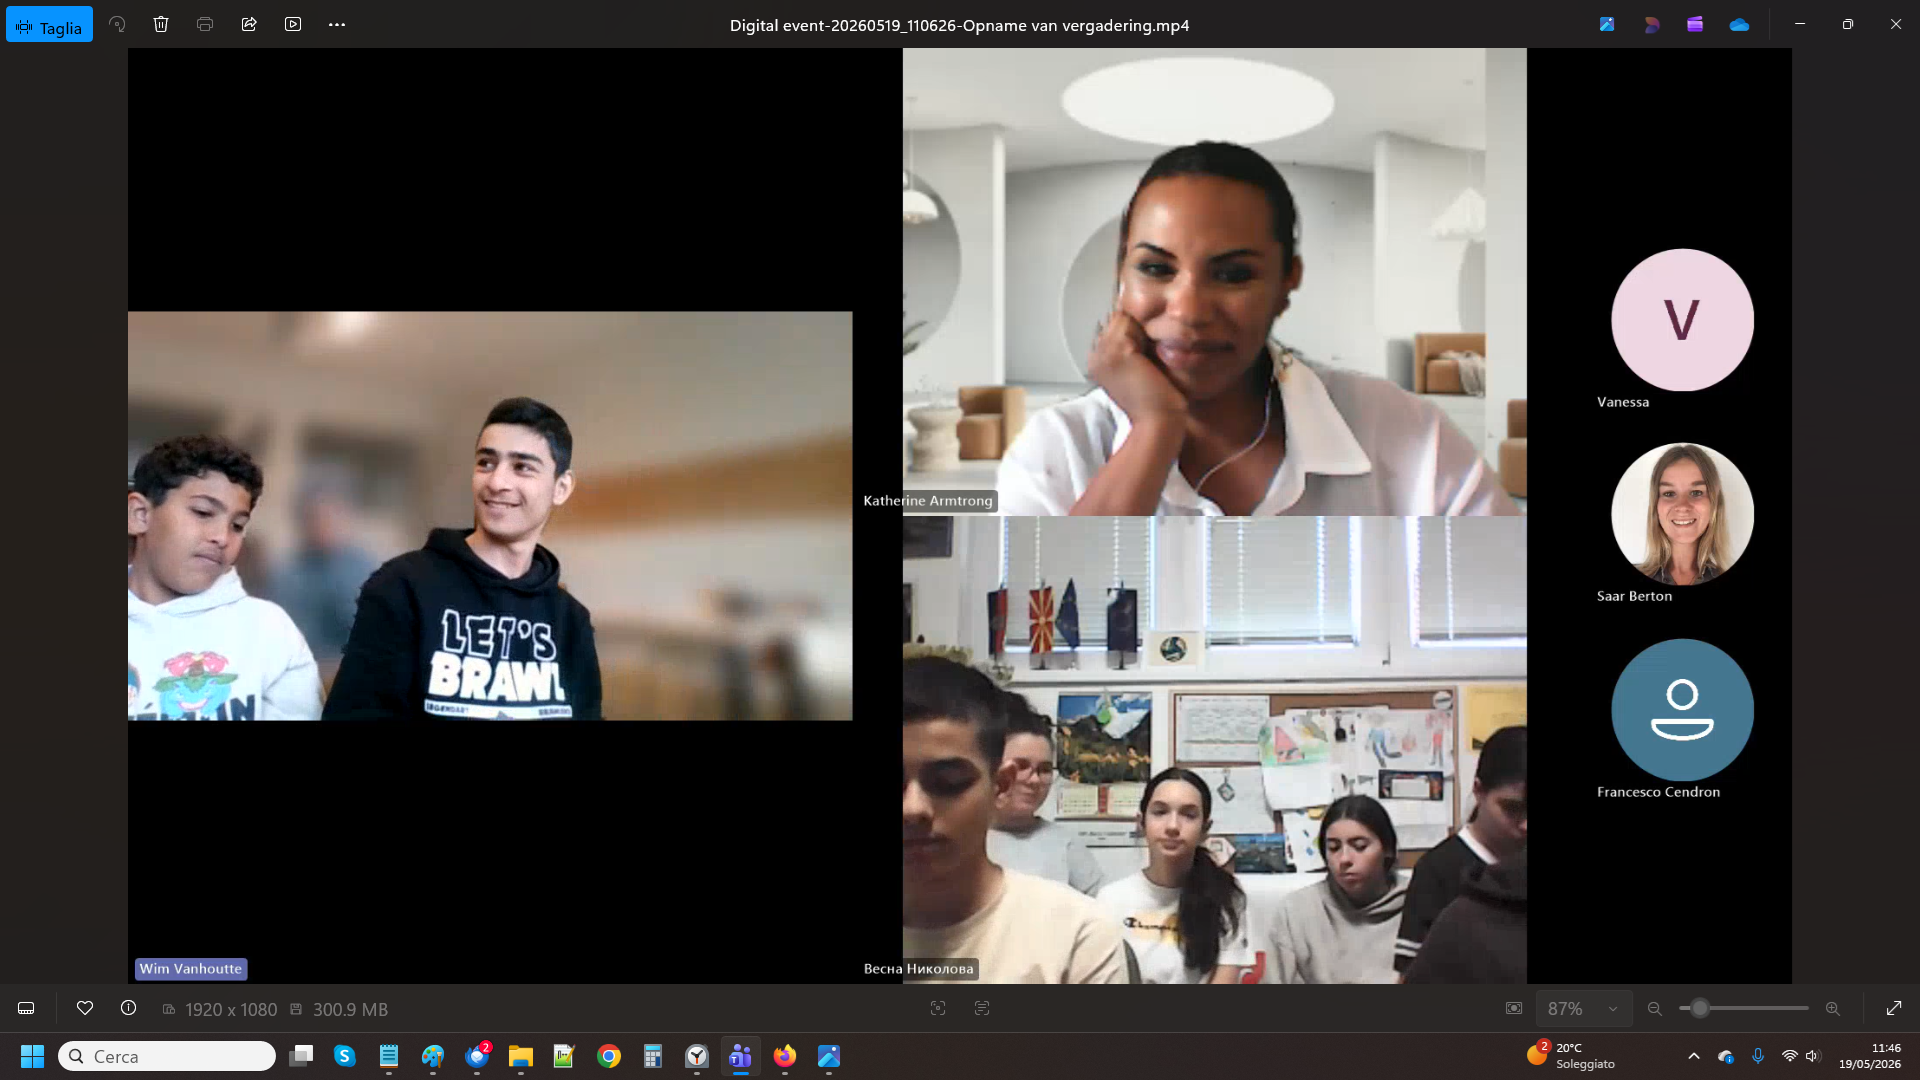Viewport: 1920px width, 1080px height.
Task: Click the fit-to-window icon
Action: click(1514, 1008)
